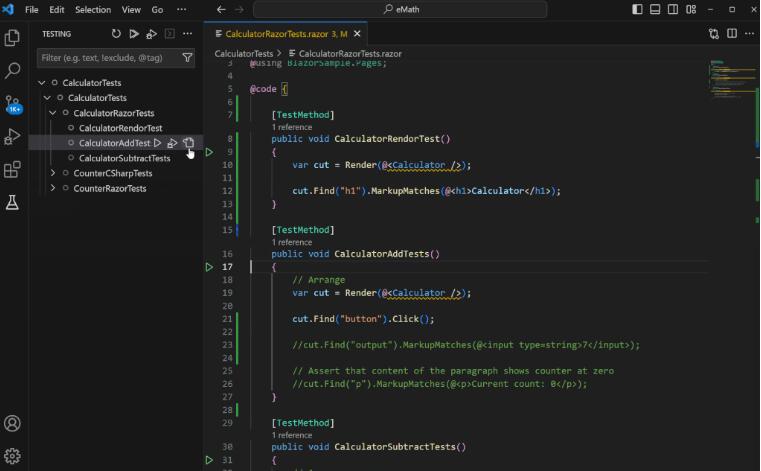Expand the CounterCSharpTests tree node

[x=54, y=173]
